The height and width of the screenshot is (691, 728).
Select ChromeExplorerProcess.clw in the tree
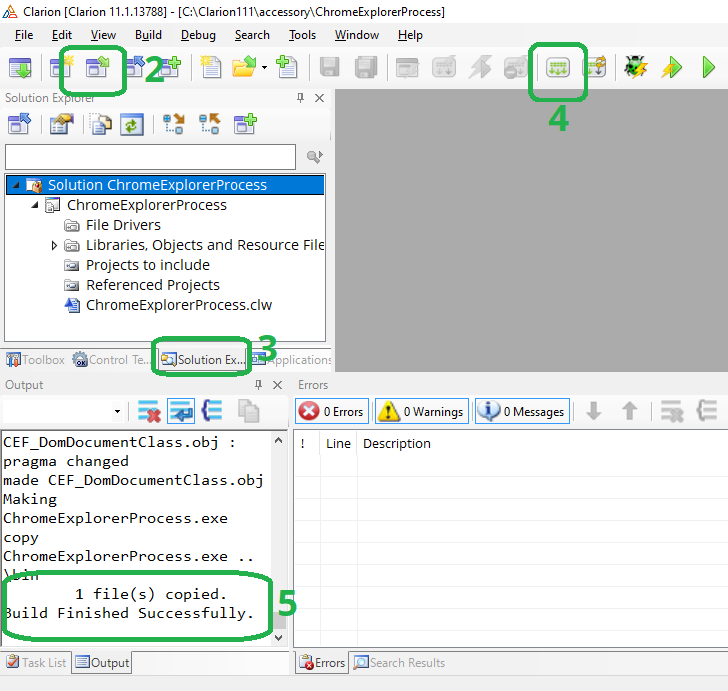coord(178,305)
